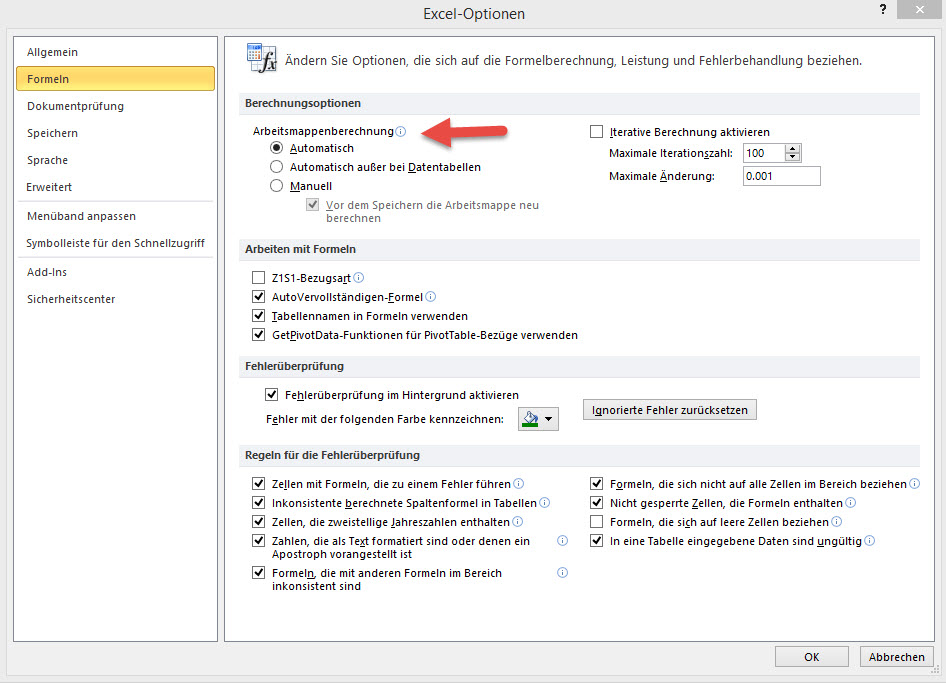Open the error color dropdown arrow

548,419
